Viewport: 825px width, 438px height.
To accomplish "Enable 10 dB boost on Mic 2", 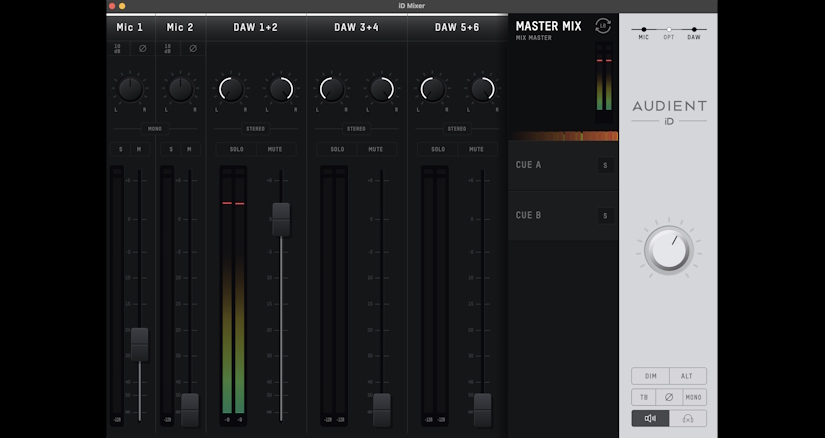I will click(168, 48).
